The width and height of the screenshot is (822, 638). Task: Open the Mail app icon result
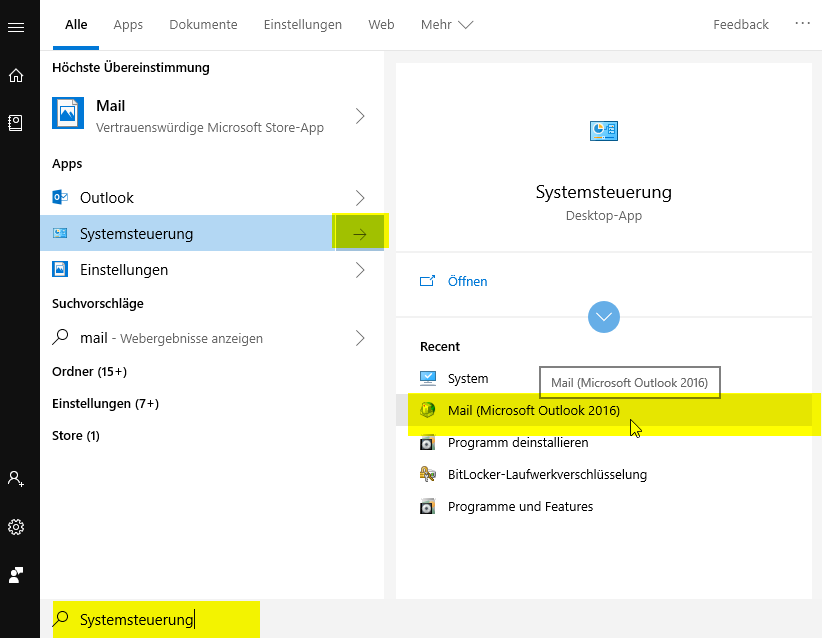click(68, 115)
